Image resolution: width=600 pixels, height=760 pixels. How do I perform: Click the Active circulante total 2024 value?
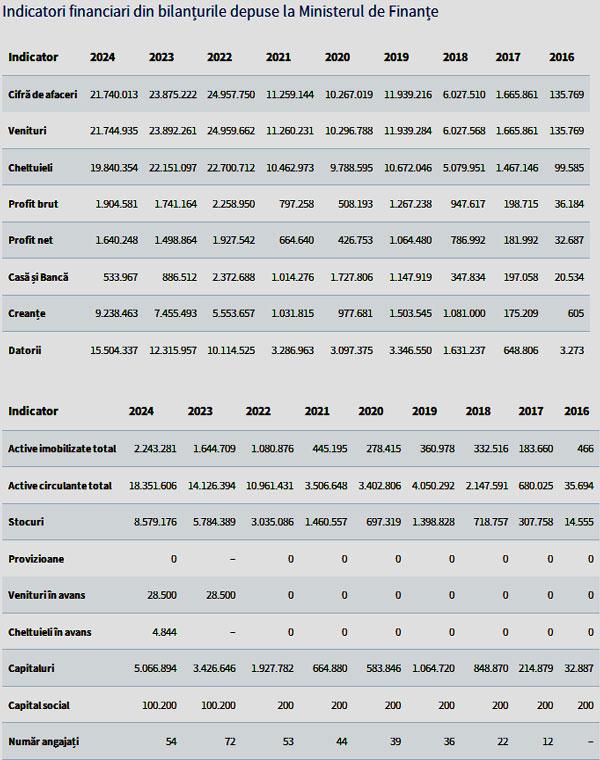coord(153,486)
